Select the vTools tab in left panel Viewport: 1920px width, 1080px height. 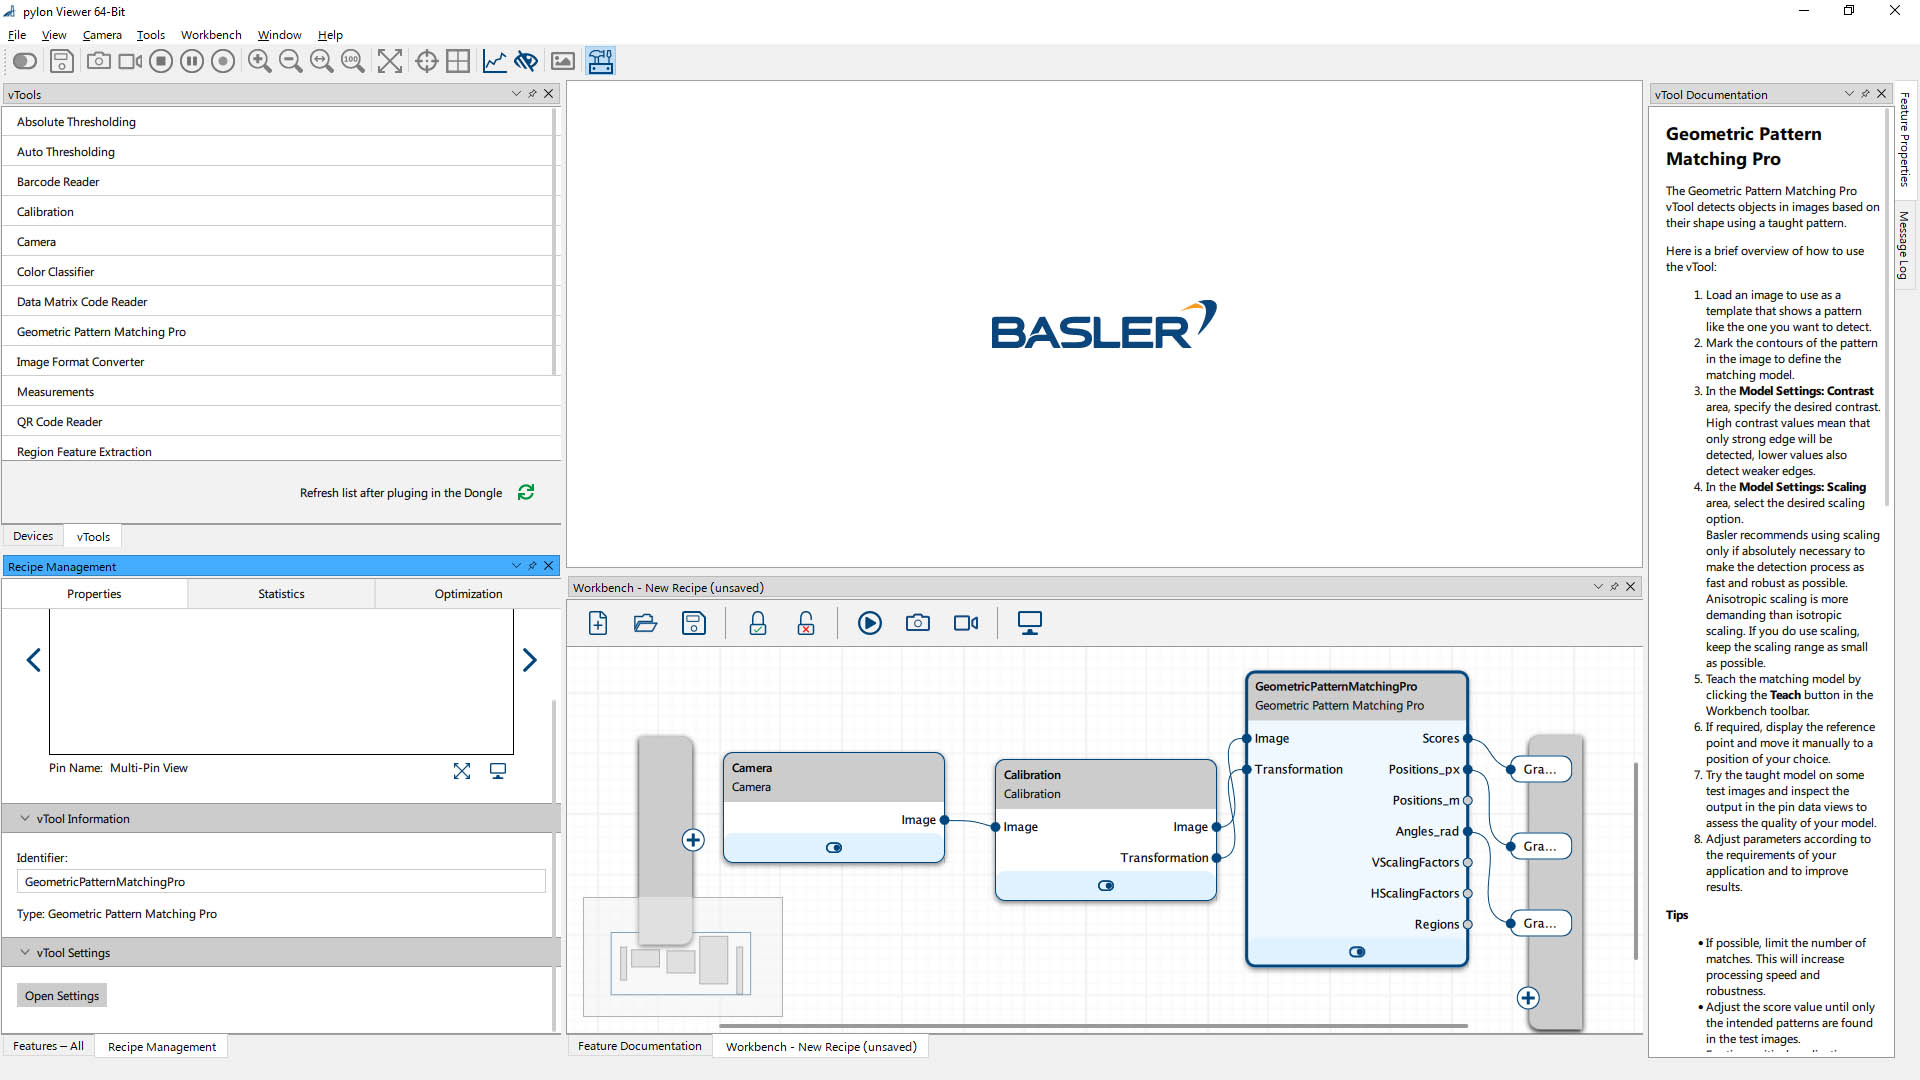pyautogui.click(x=94, y=537)
